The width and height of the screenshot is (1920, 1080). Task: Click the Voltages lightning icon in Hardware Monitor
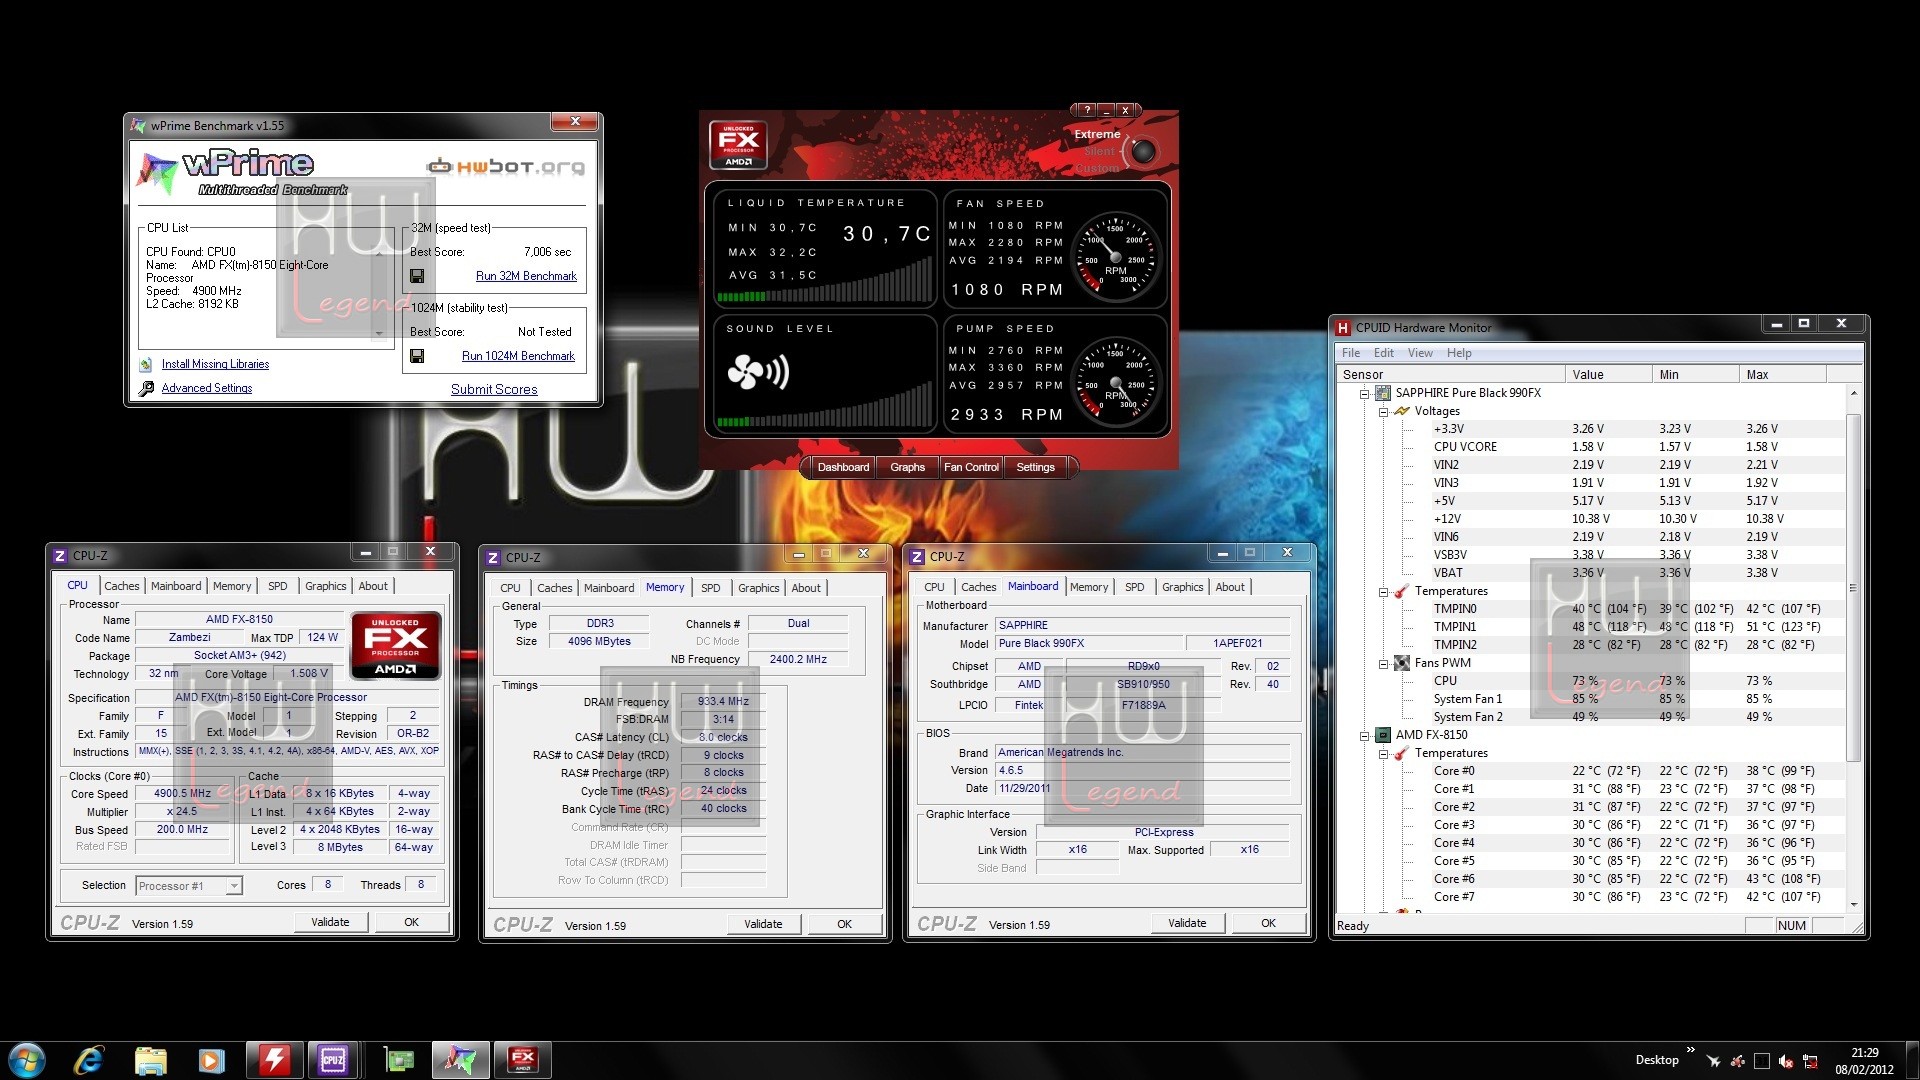point(1402,411)
